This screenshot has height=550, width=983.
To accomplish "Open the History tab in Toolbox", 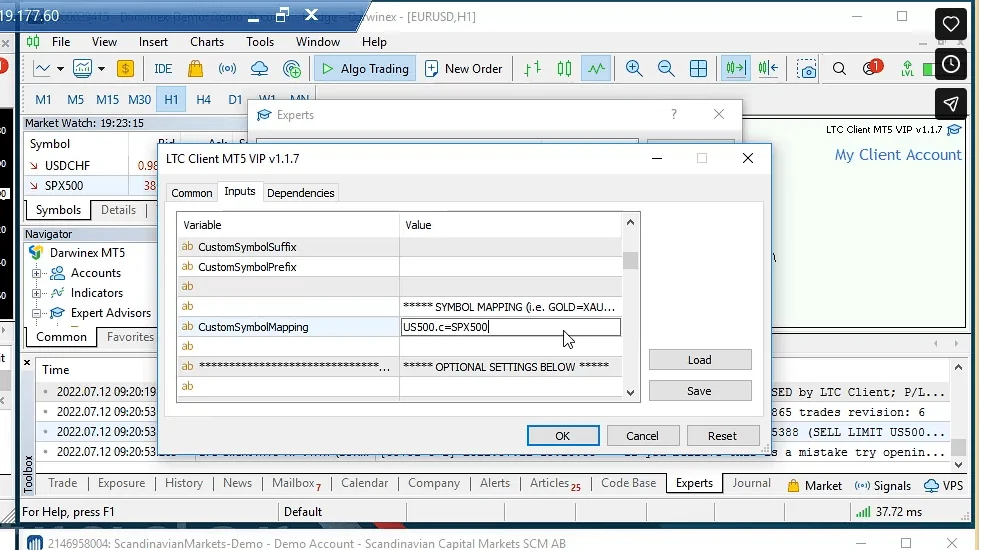I will [184, 483].
